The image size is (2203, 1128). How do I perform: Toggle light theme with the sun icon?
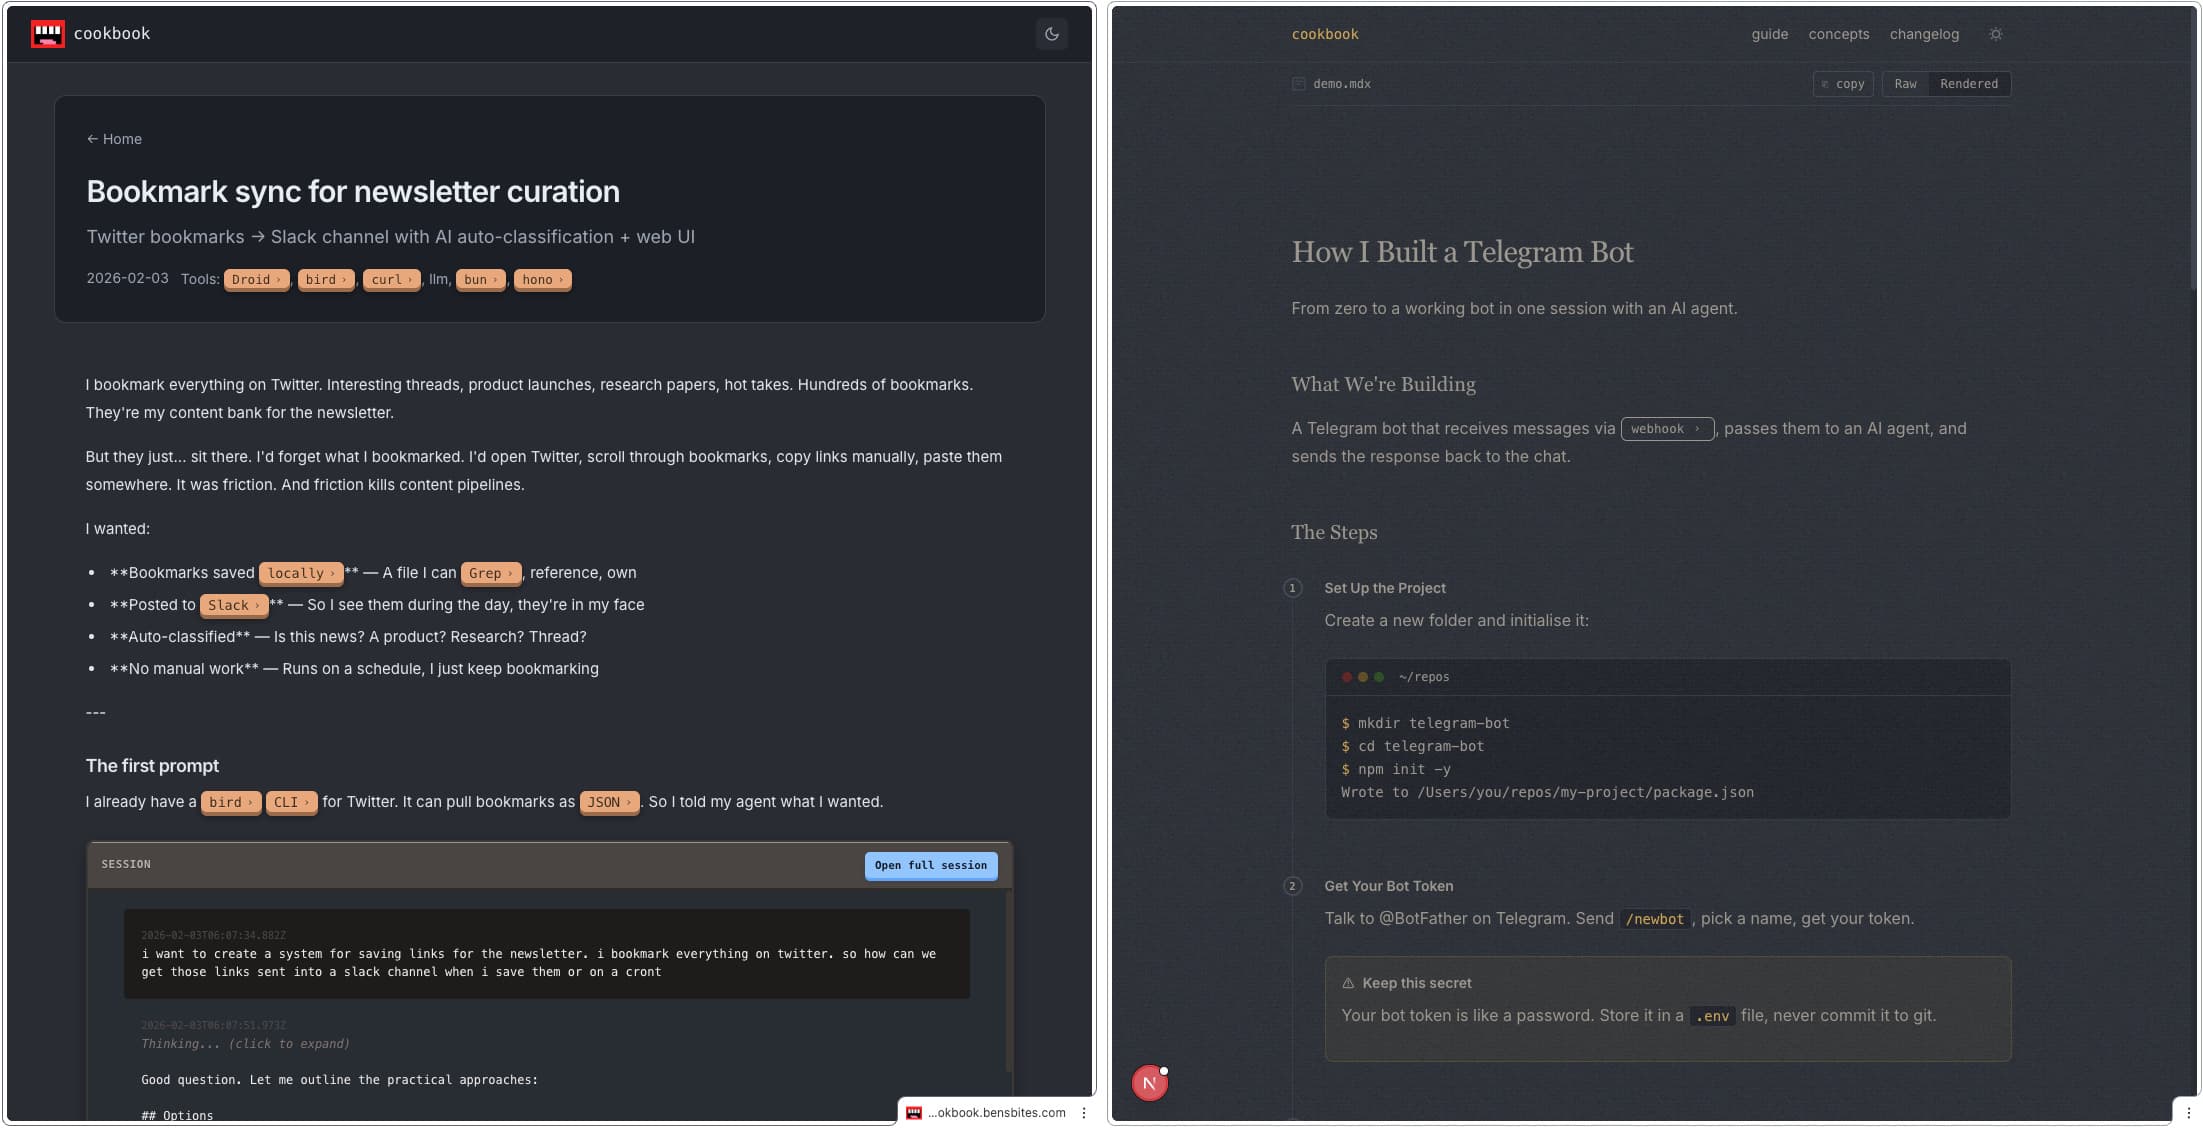pyautogui.click(x=1995, y=34)
